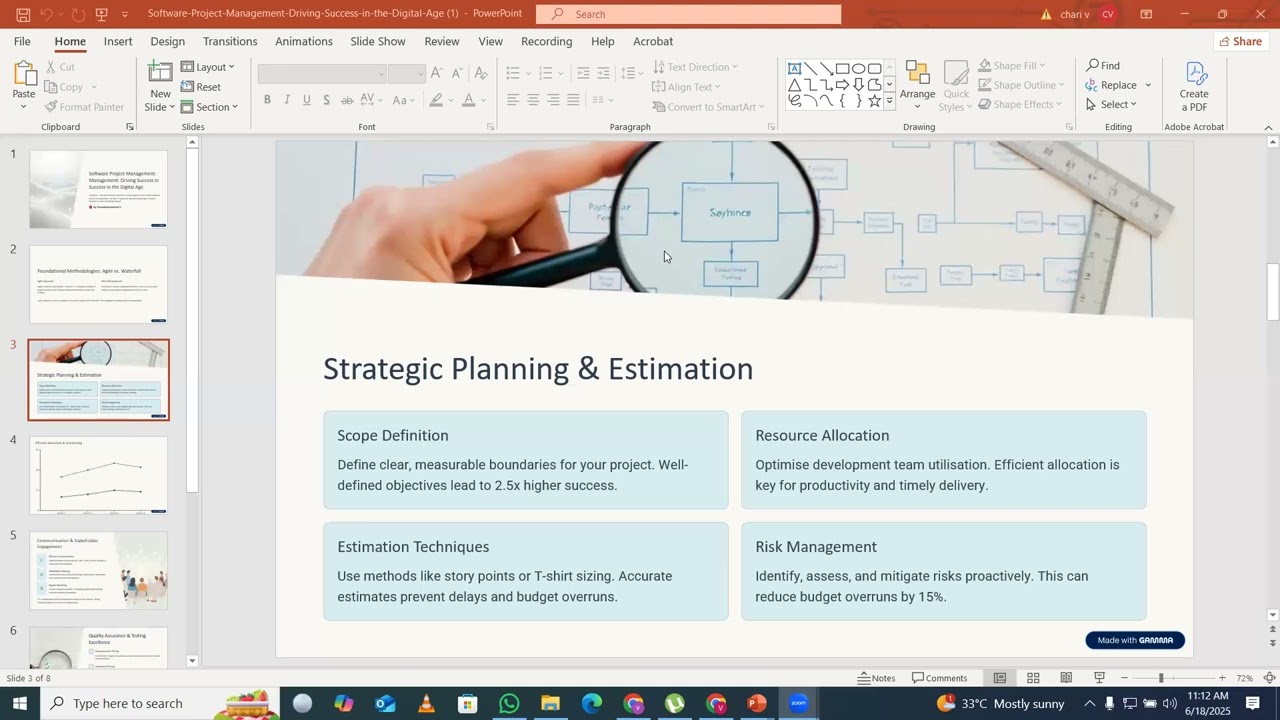The width and height of the screenshot is (1280, 720).
Task: Select the Oval shape in gallery
Action: (859, 68)
